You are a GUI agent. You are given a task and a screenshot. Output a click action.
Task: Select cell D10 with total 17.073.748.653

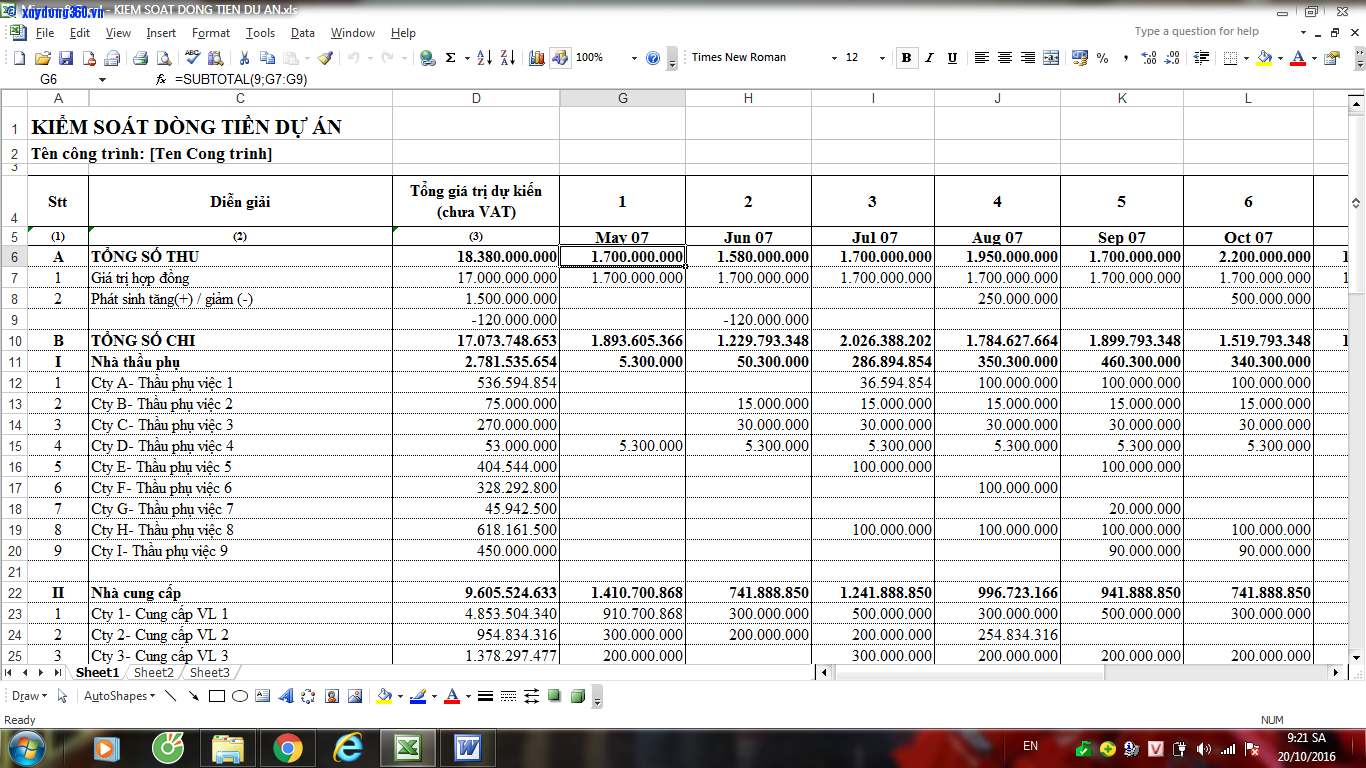click(x=476, y=341)
